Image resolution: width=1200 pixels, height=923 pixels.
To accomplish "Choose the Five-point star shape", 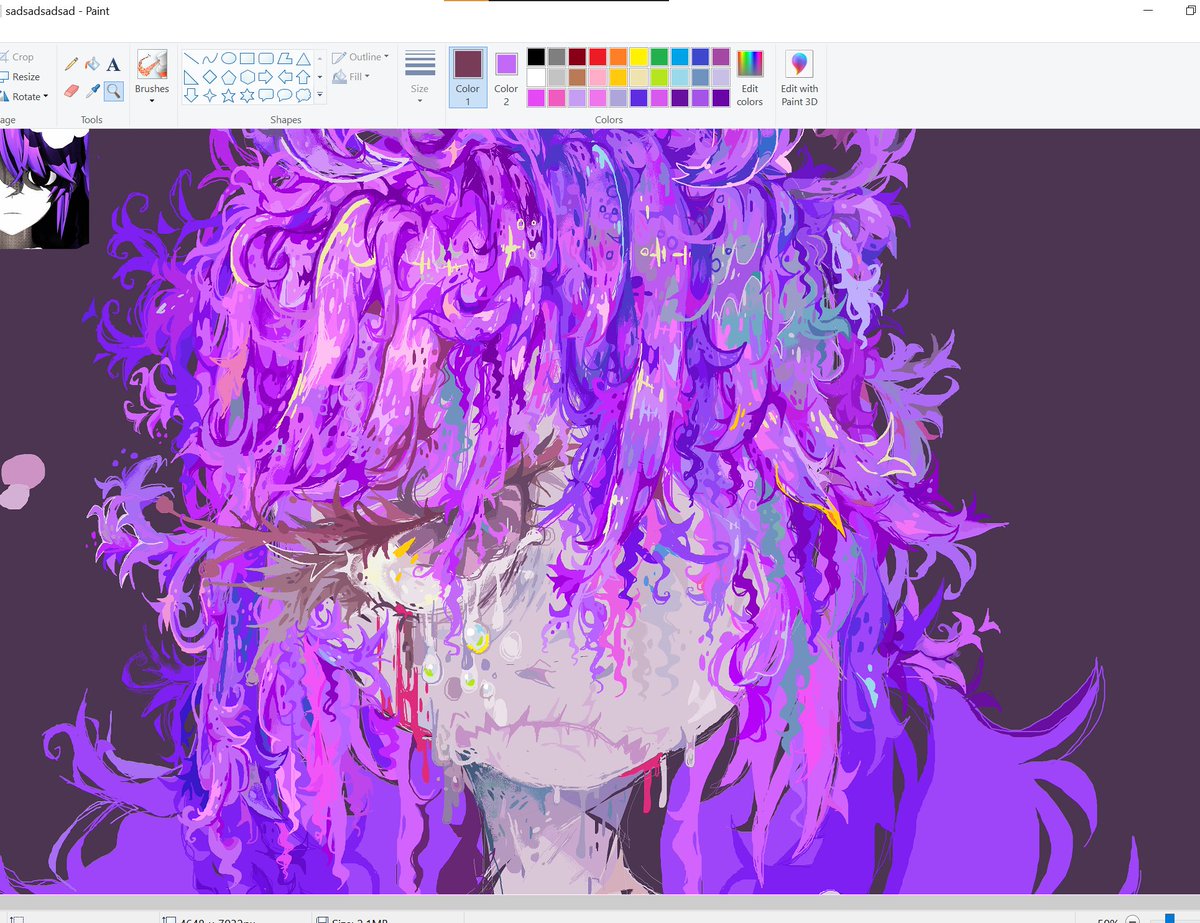I will coord(229,95).
